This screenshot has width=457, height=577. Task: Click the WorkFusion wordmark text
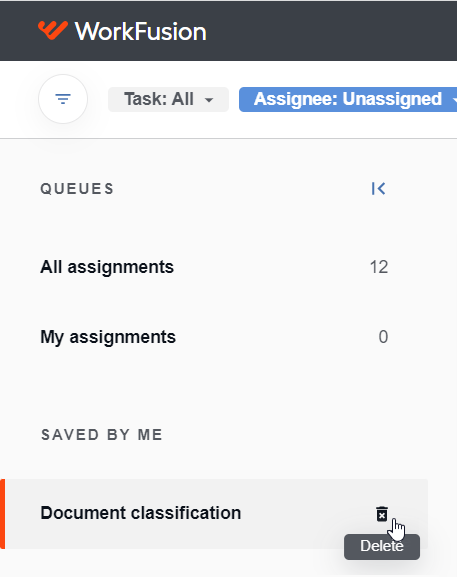pos(141,31)
